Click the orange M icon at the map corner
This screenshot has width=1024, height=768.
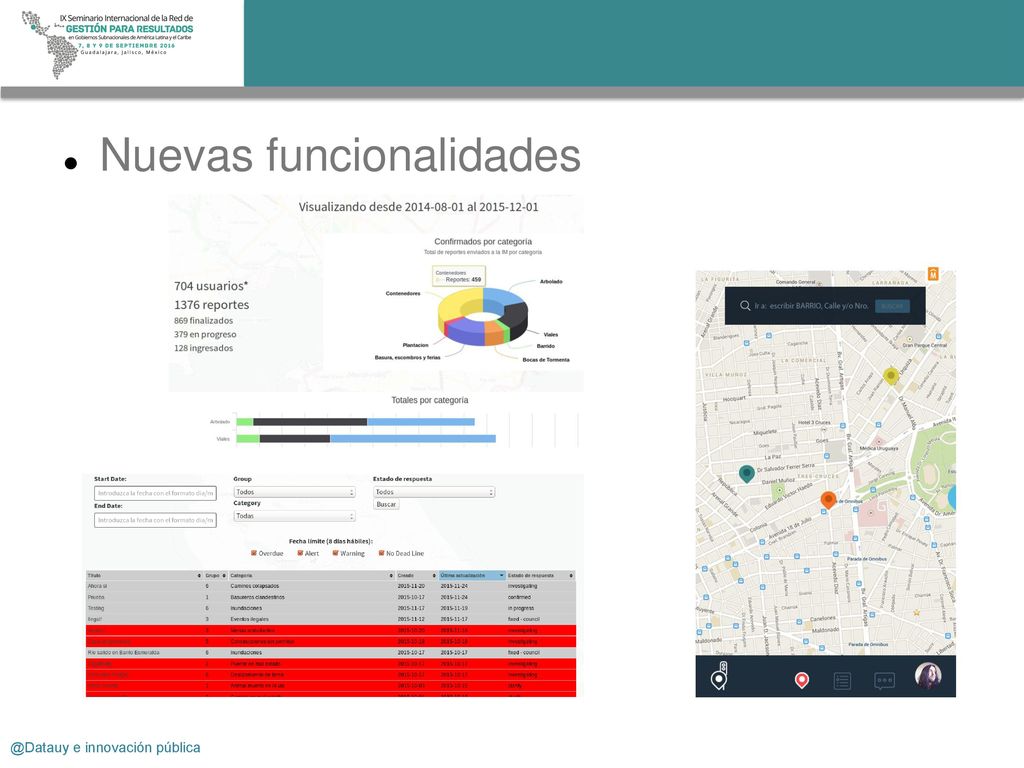click(933, 274)
